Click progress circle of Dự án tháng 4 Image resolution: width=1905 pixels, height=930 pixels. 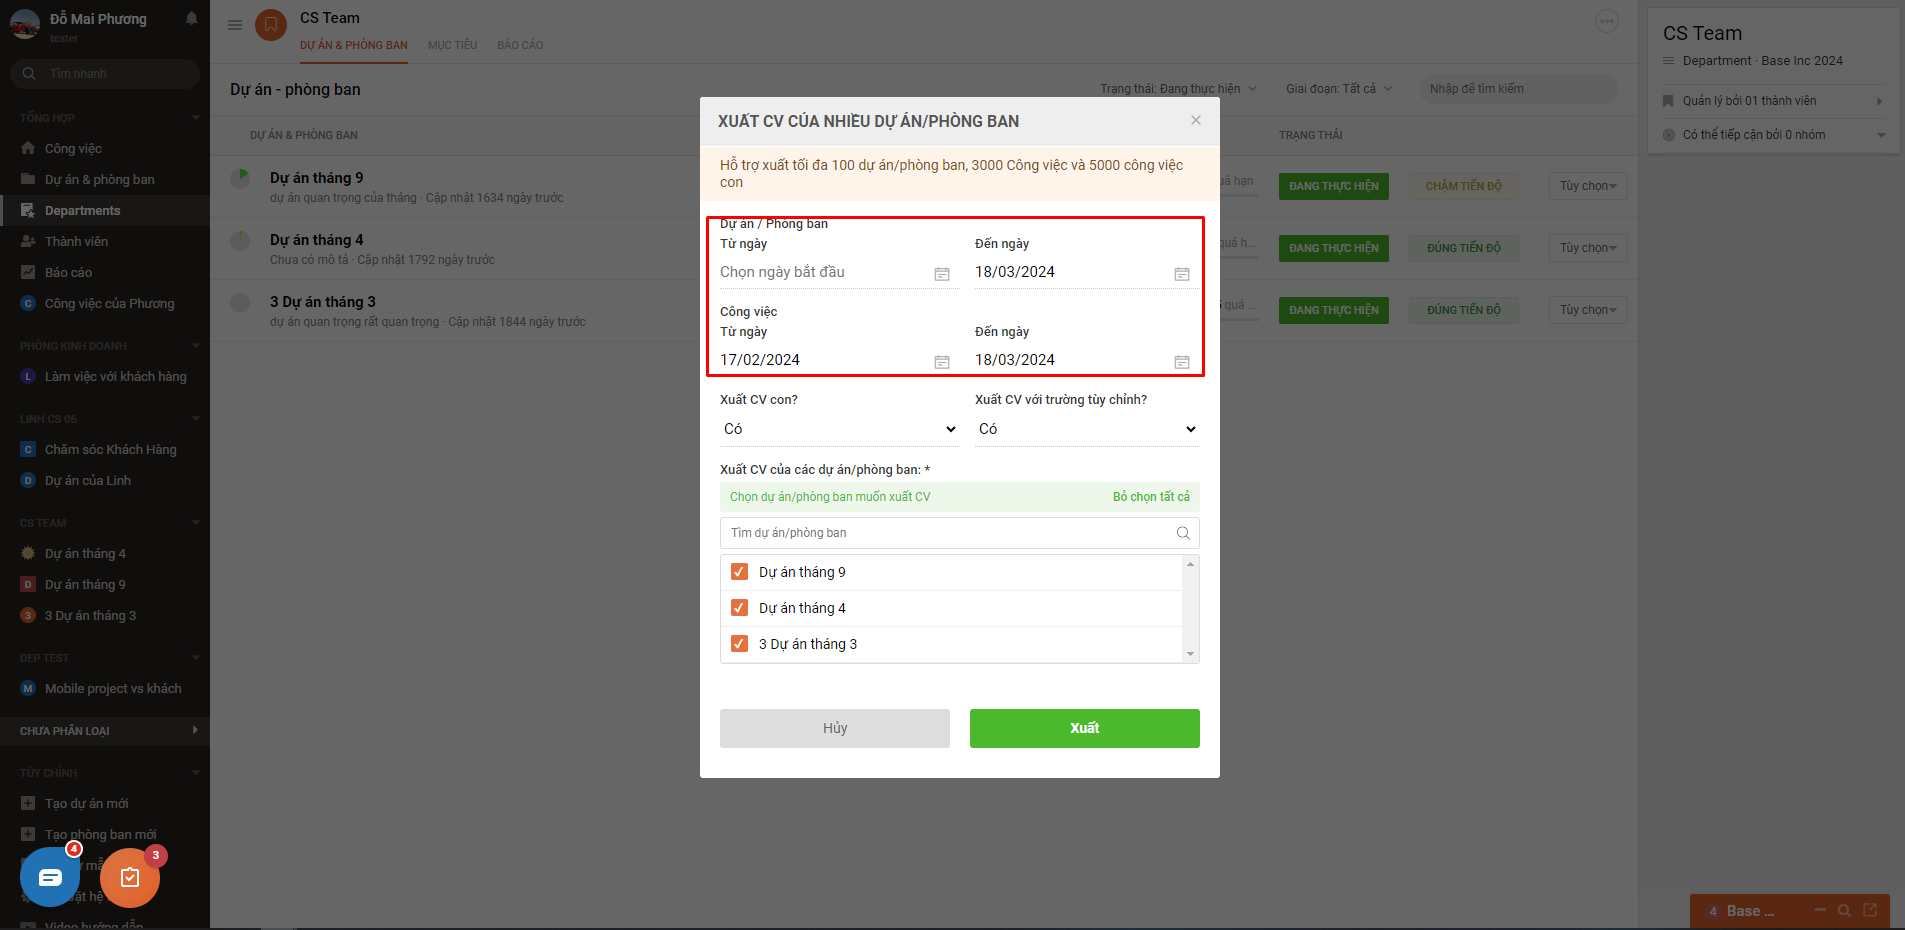(x=240, y=240)
